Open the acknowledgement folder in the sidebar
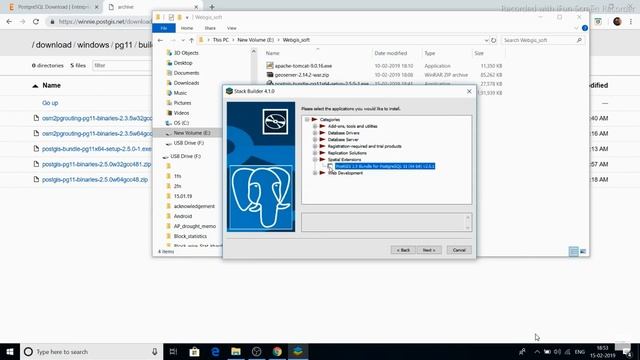Screen dimensions: 640x360 (194, 207)
